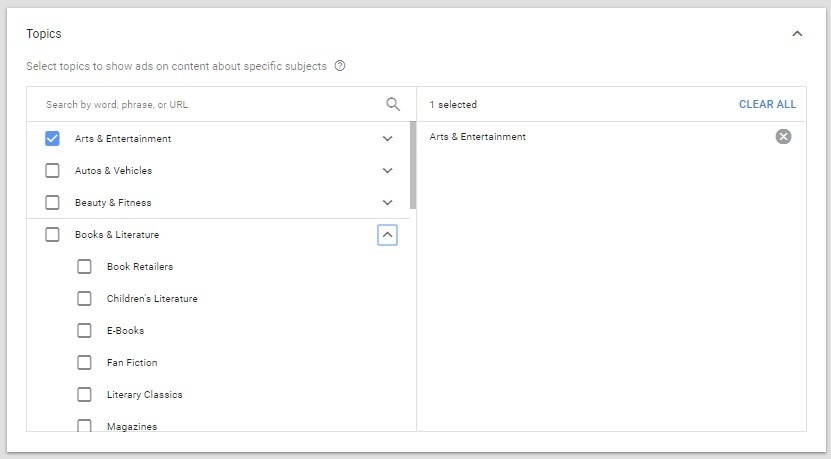Image resolution: width=831 pixels, height=459 pixels.
Task: Click CLEAR ALL link
Action: click(767, 104)
